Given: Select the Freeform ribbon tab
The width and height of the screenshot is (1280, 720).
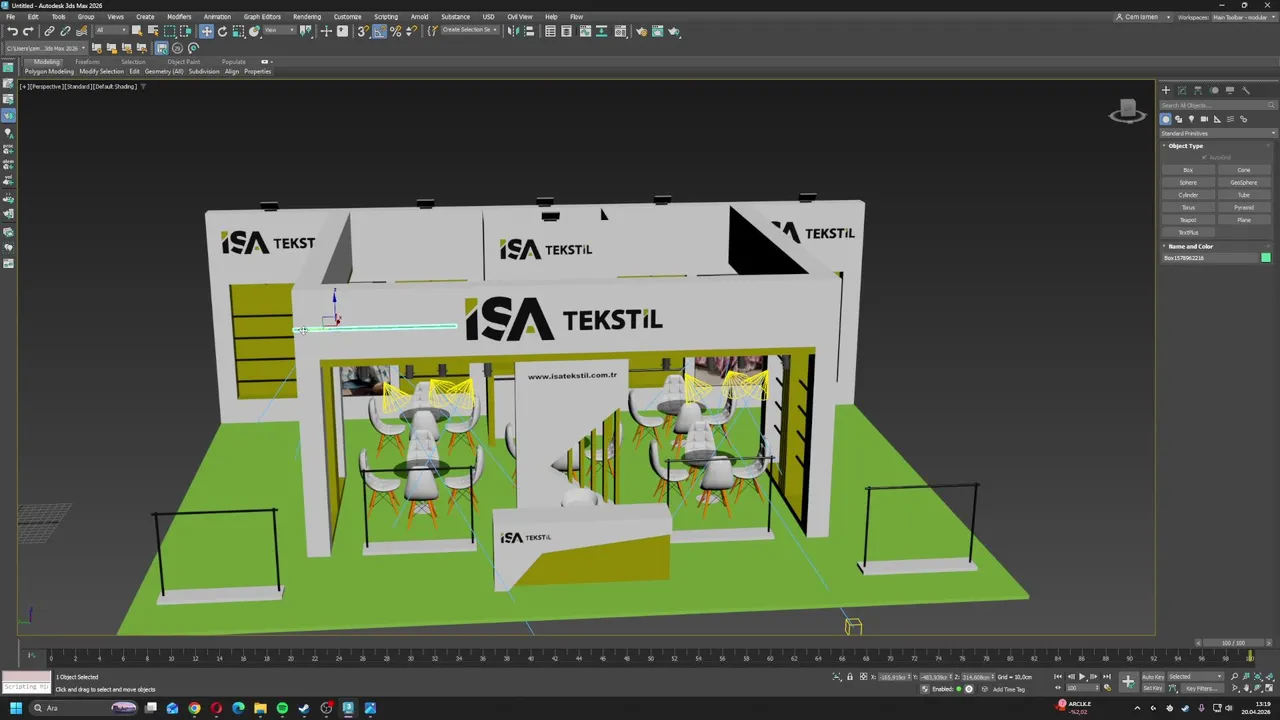Looking at the screenshot, I should [x=87, y=62].
